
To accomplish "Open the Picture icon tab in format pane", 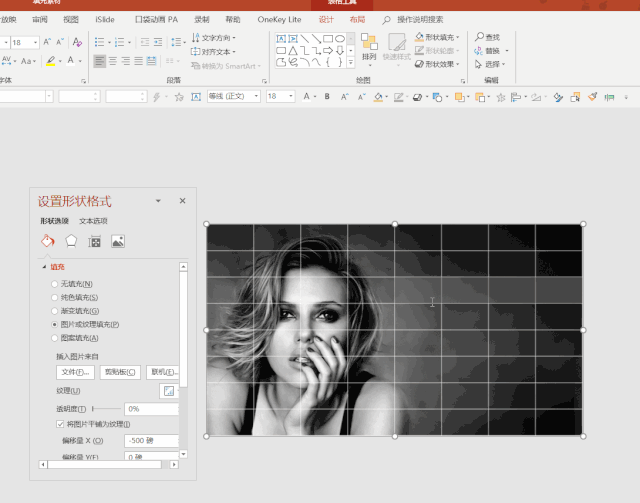I will coord(118,241).
